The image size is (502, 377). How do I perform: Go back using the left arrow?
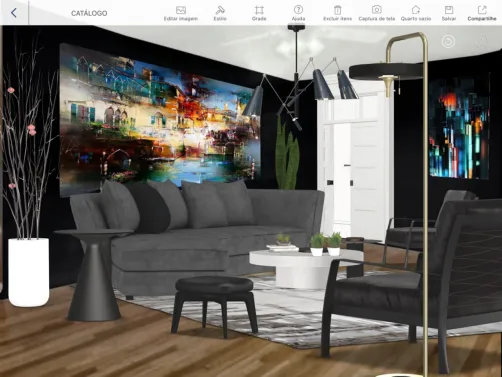click(13, 13)
